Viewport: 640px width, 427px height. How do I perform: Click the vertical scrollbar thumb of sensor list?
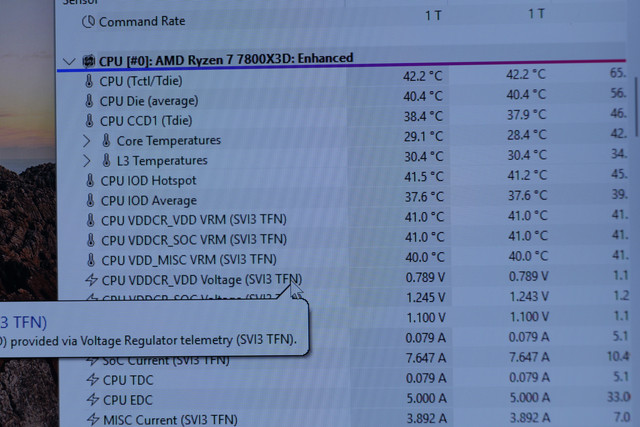pyautogui.click(x=636, y=107)
